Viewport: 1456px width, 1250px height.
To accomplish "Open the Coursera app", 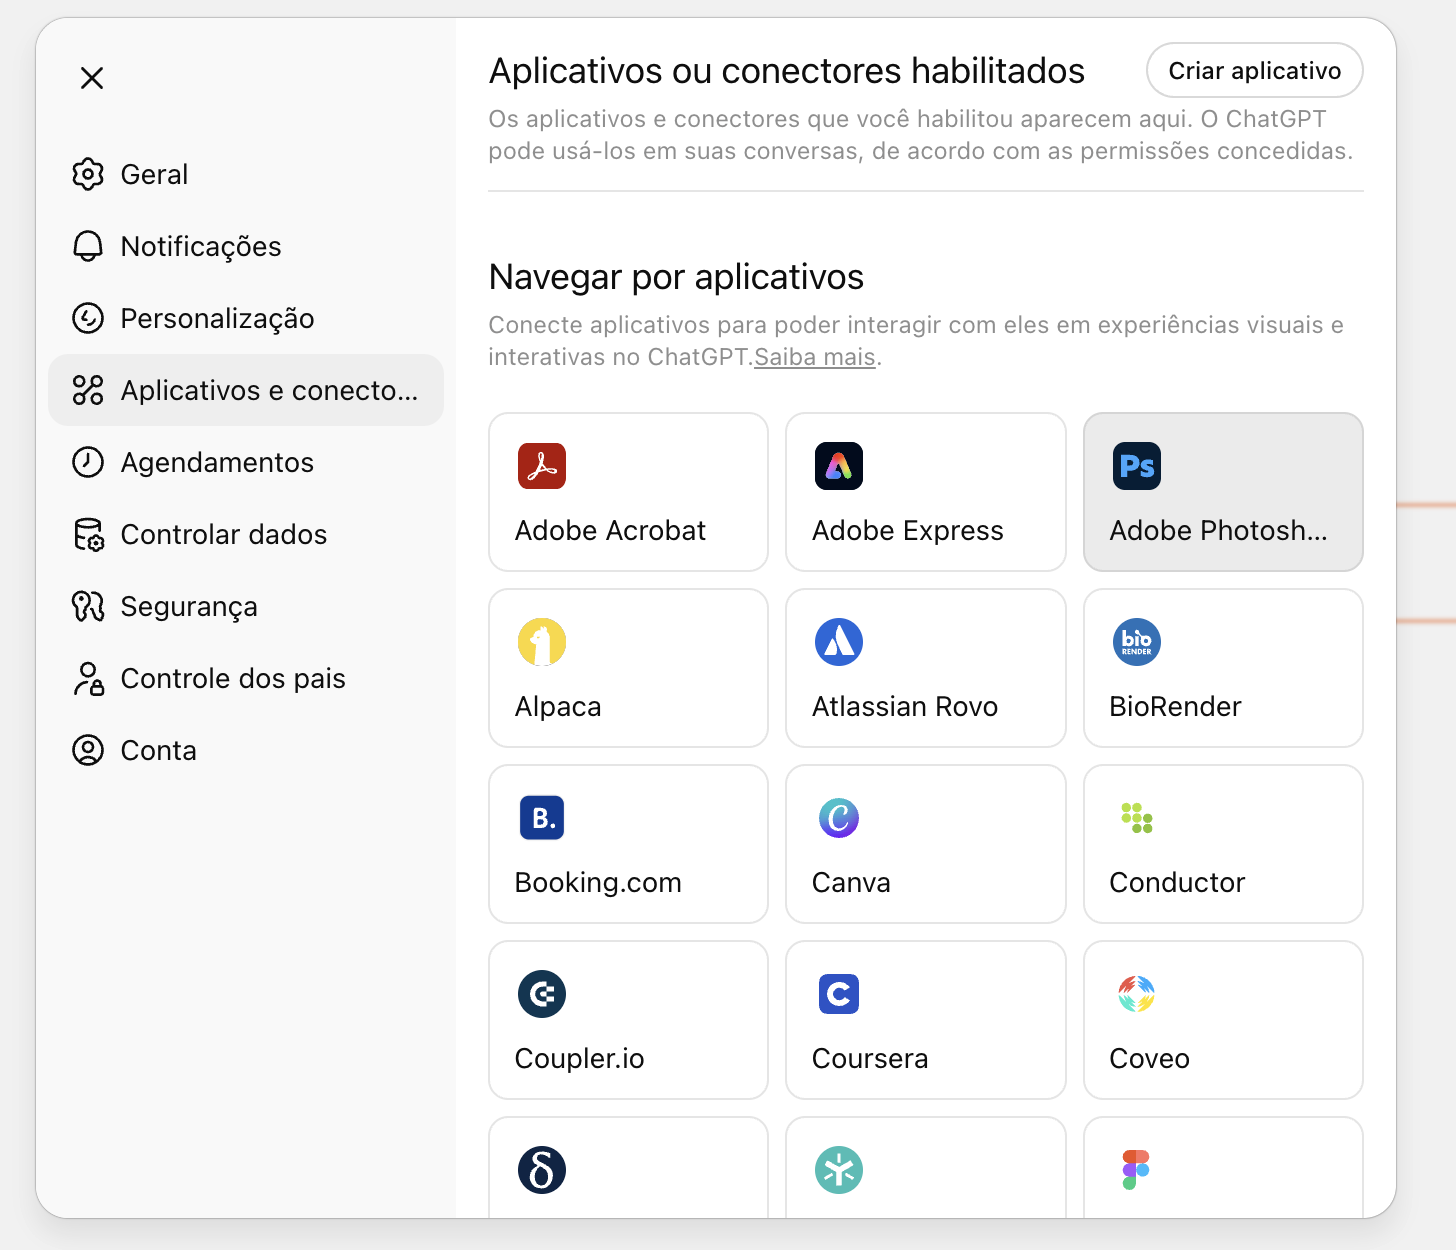I will [925, 1020].
